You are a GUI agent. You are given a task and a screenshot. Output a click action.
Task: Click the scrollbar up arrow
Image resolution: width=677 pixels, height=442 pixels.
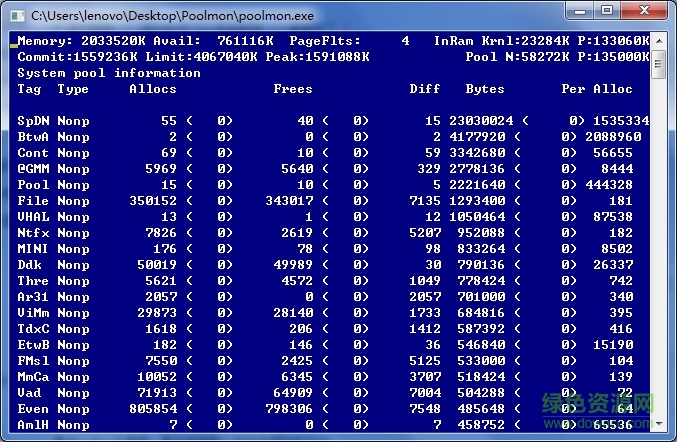click(x=658, y=40)
